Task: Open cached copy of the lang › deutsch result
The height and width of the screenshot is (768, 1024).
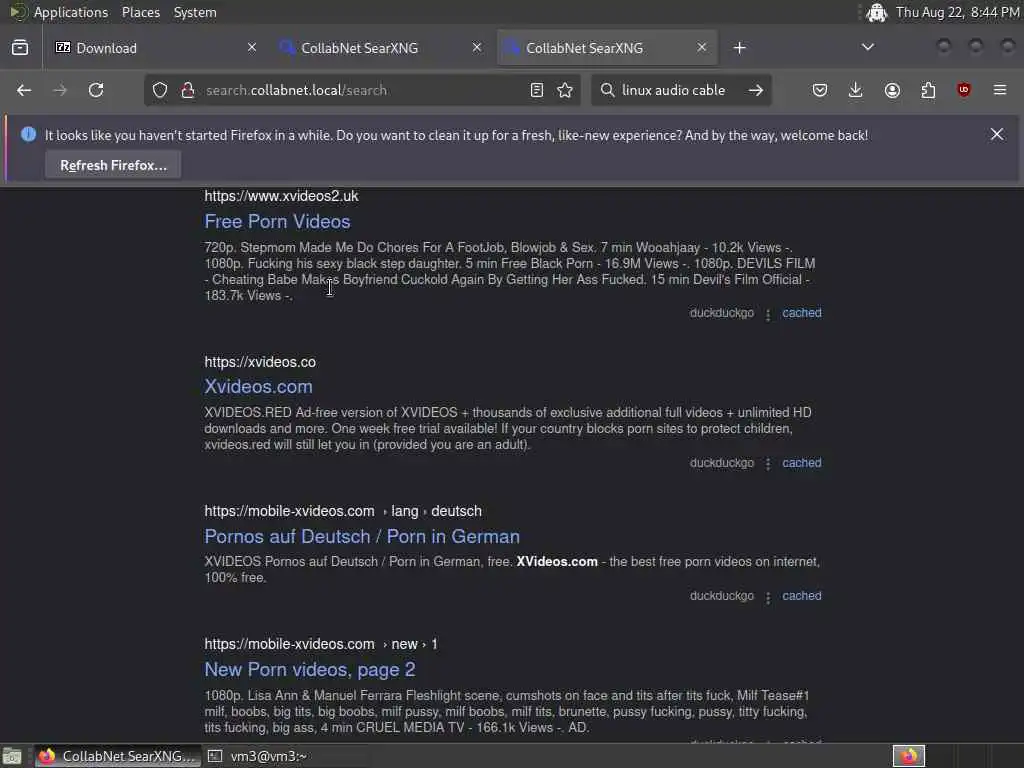Action: tap(802, 596)
